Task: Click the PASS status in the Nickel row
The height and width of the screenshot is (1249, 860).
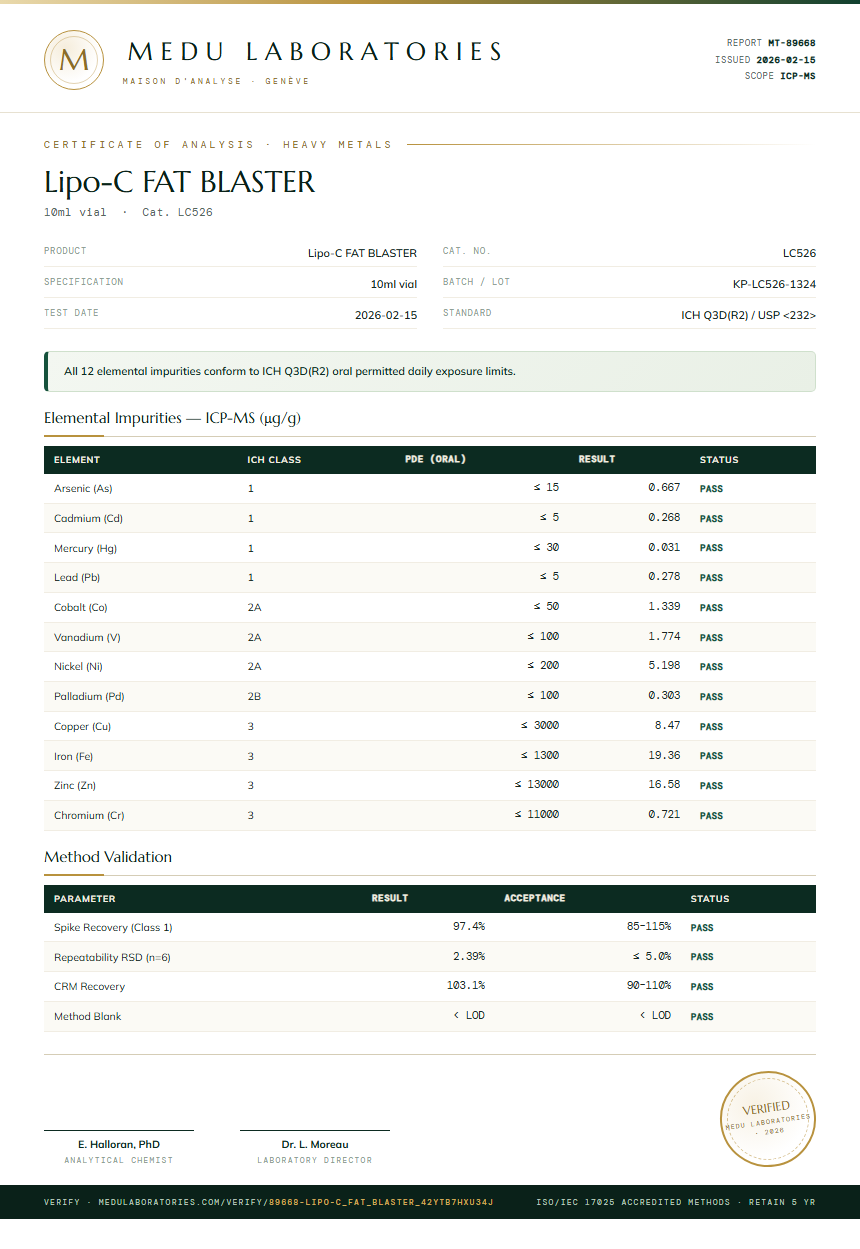Action: pos(711,667)
